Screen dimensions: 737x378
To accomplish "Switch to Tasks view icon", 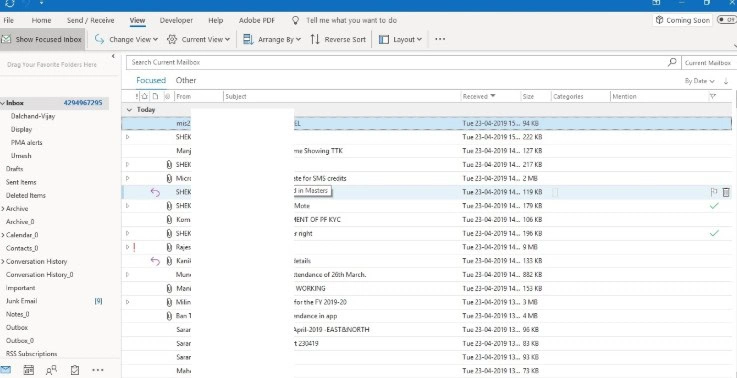I will pos(75,370).
